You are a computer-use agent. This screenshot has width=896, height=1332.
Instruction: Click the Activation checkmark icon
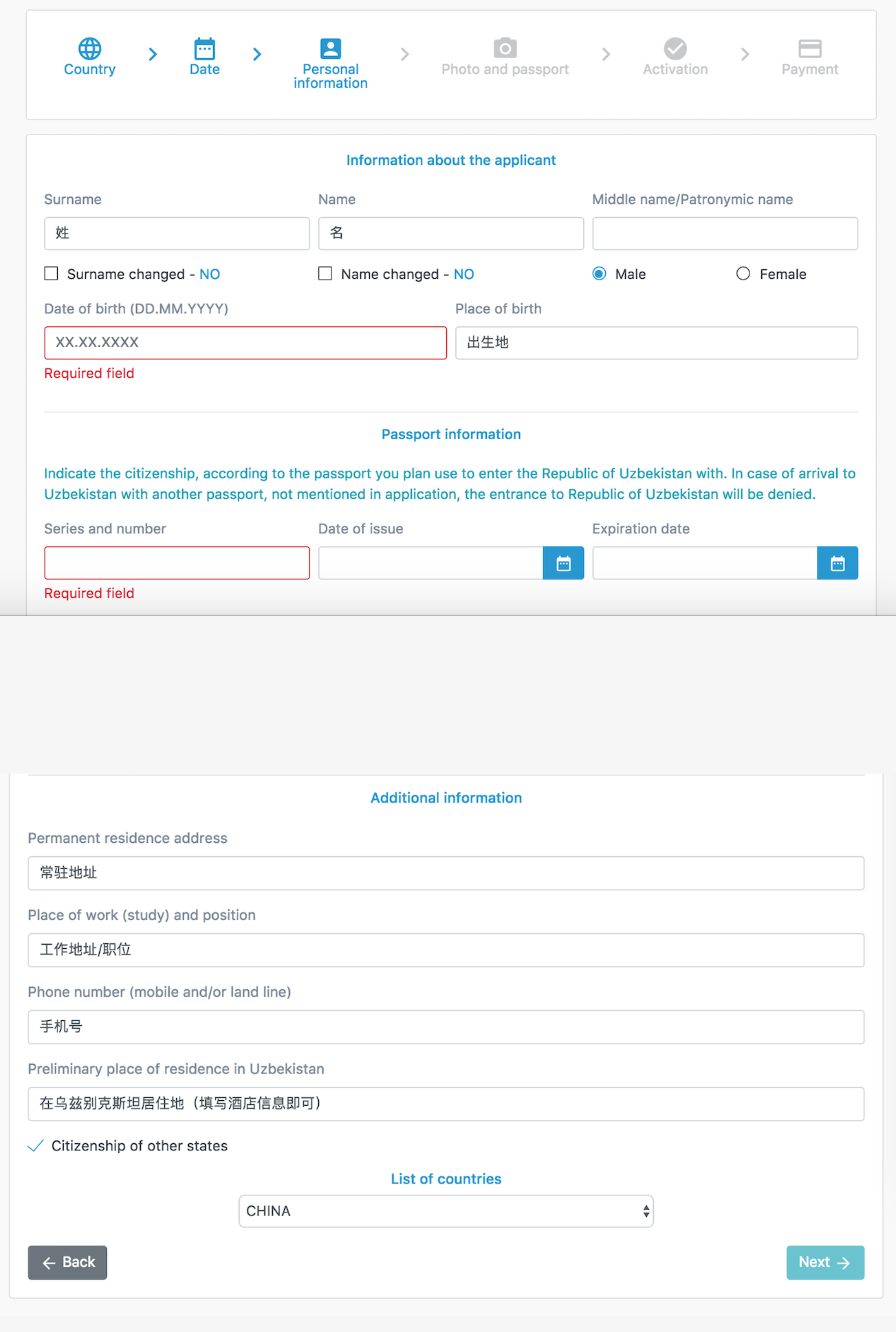coord(676,48)
